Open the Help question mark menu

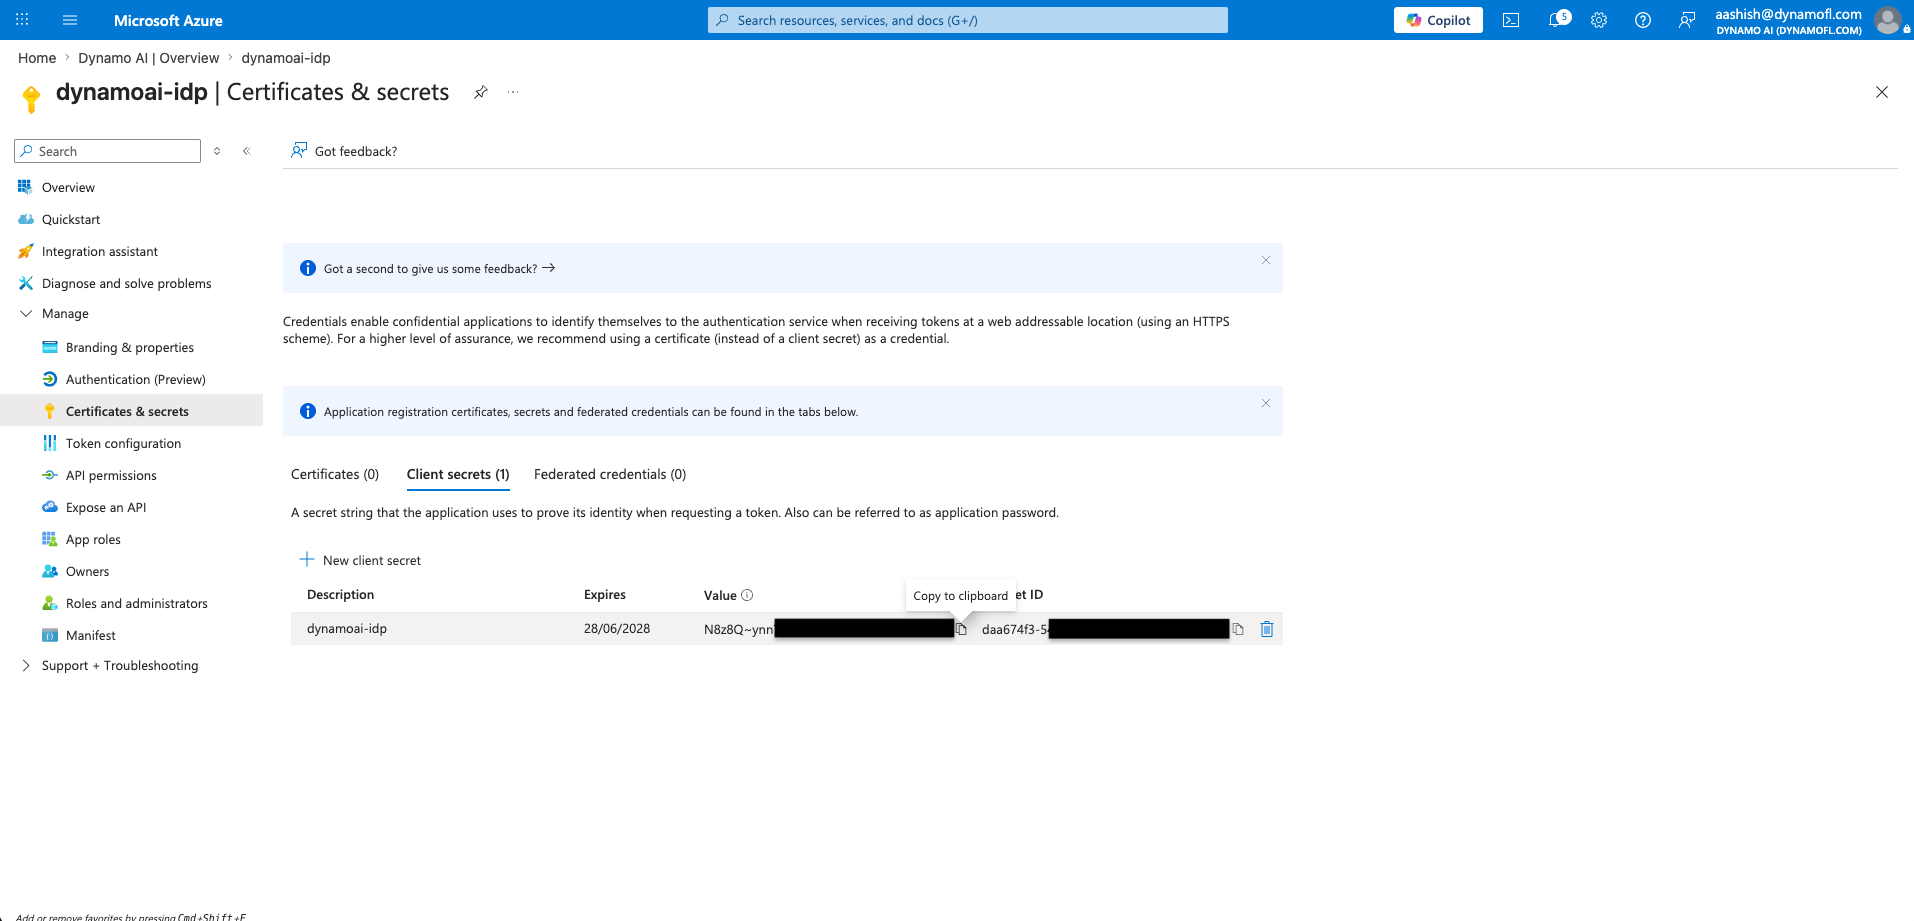(1643, 20)
